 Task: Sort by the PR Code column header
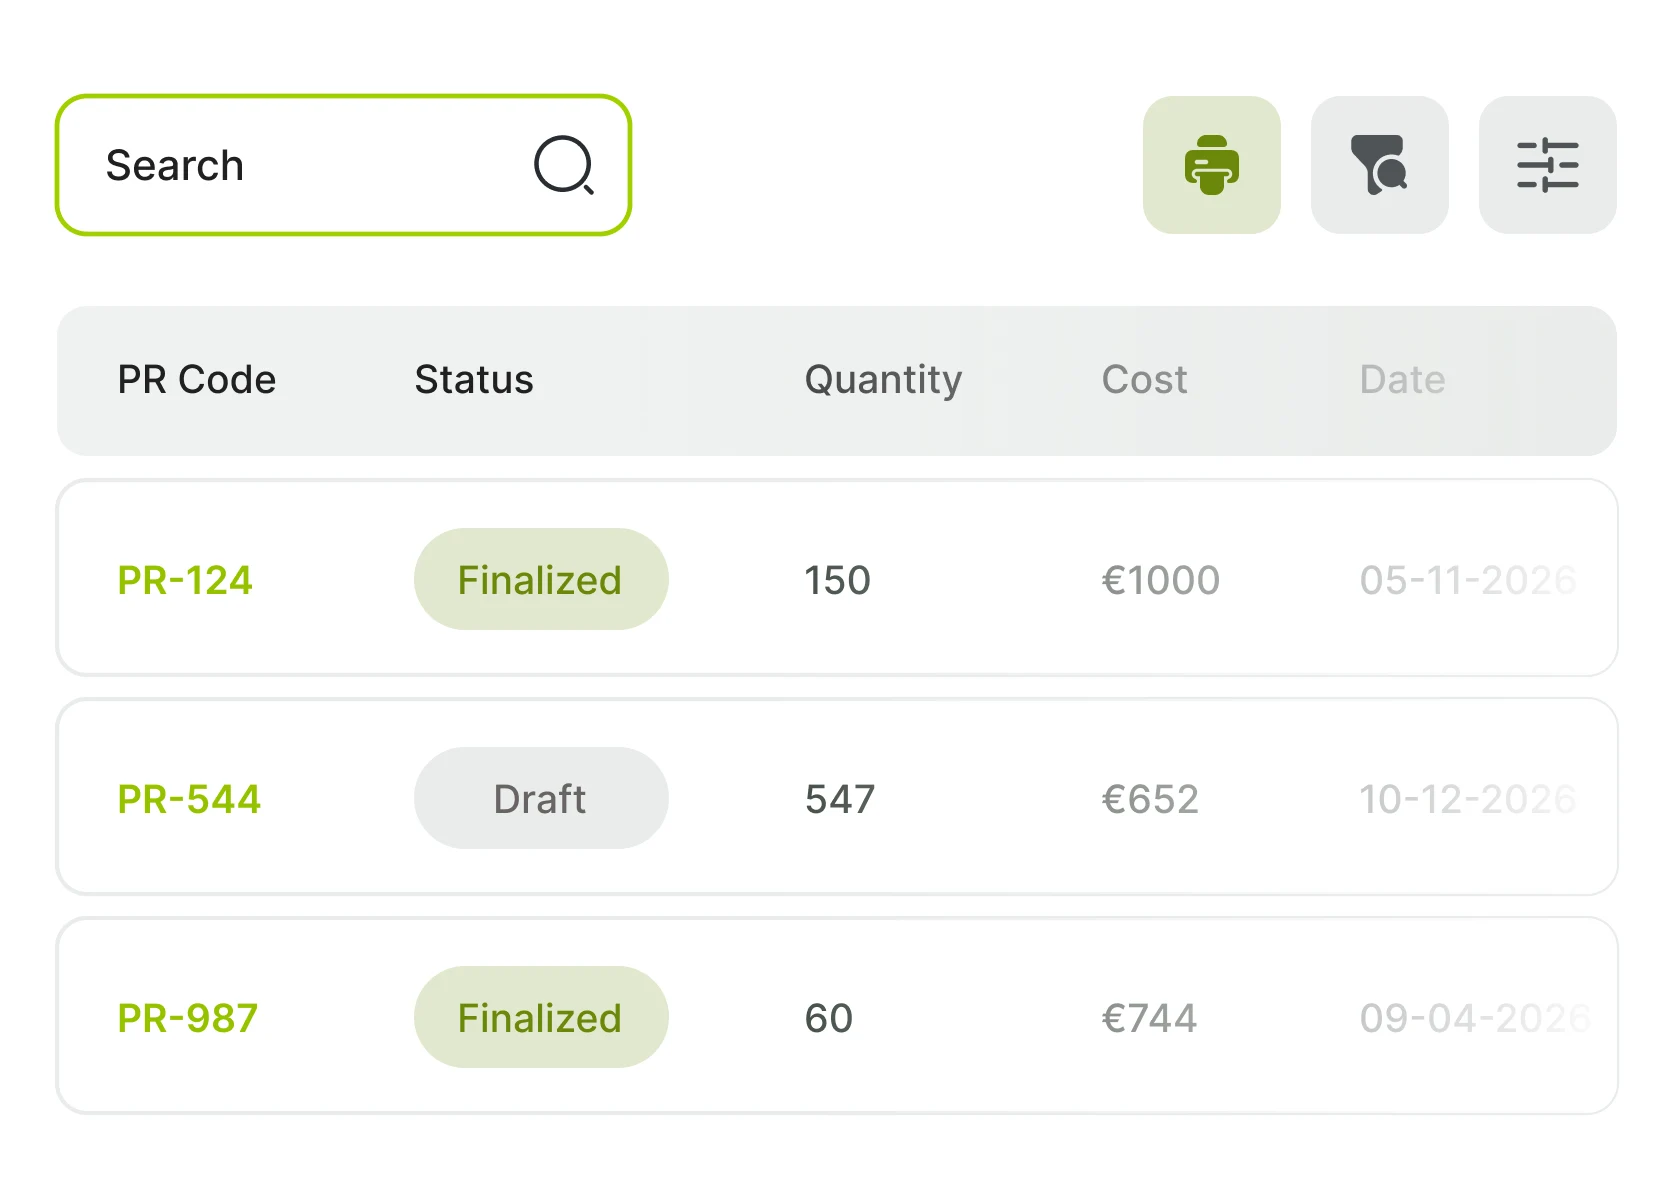pos(196,380)
